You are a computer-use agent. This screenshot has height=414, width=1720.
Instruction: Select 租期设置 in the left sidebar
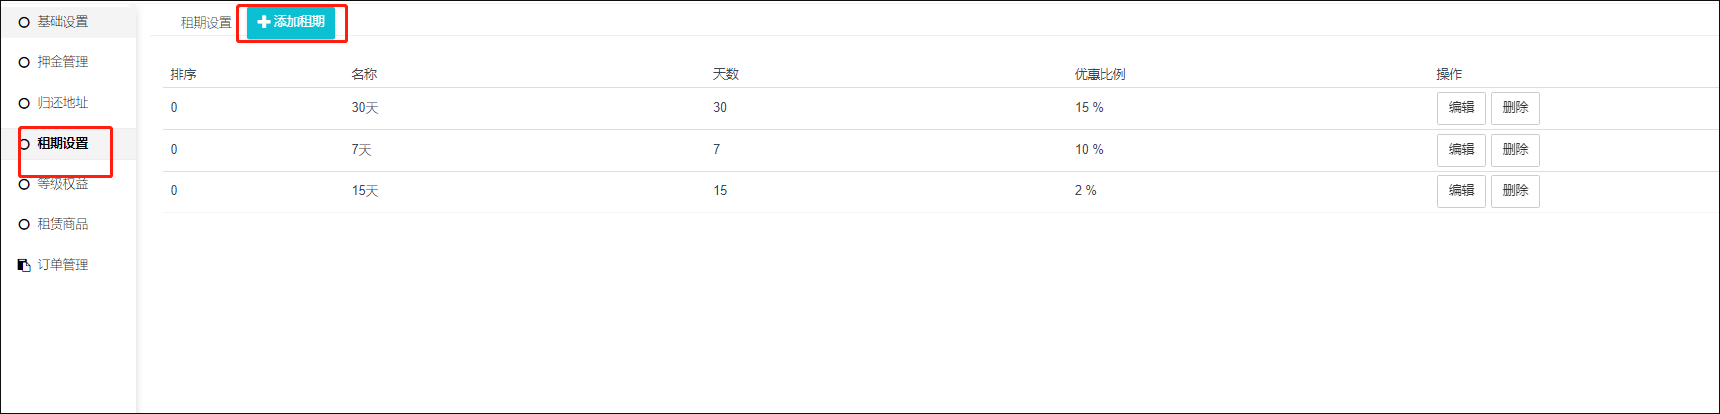click(x=63, y=144)
